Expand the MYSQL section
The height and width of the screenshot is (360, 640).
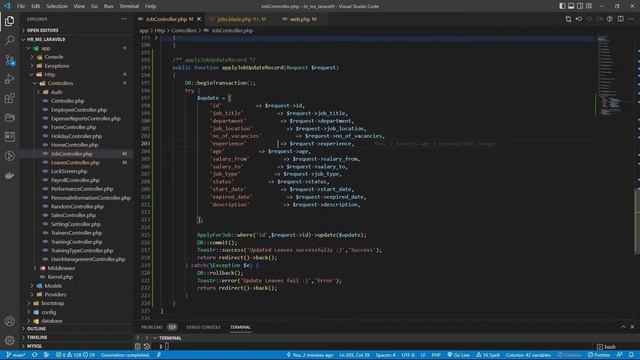click(x=77, y=346)
